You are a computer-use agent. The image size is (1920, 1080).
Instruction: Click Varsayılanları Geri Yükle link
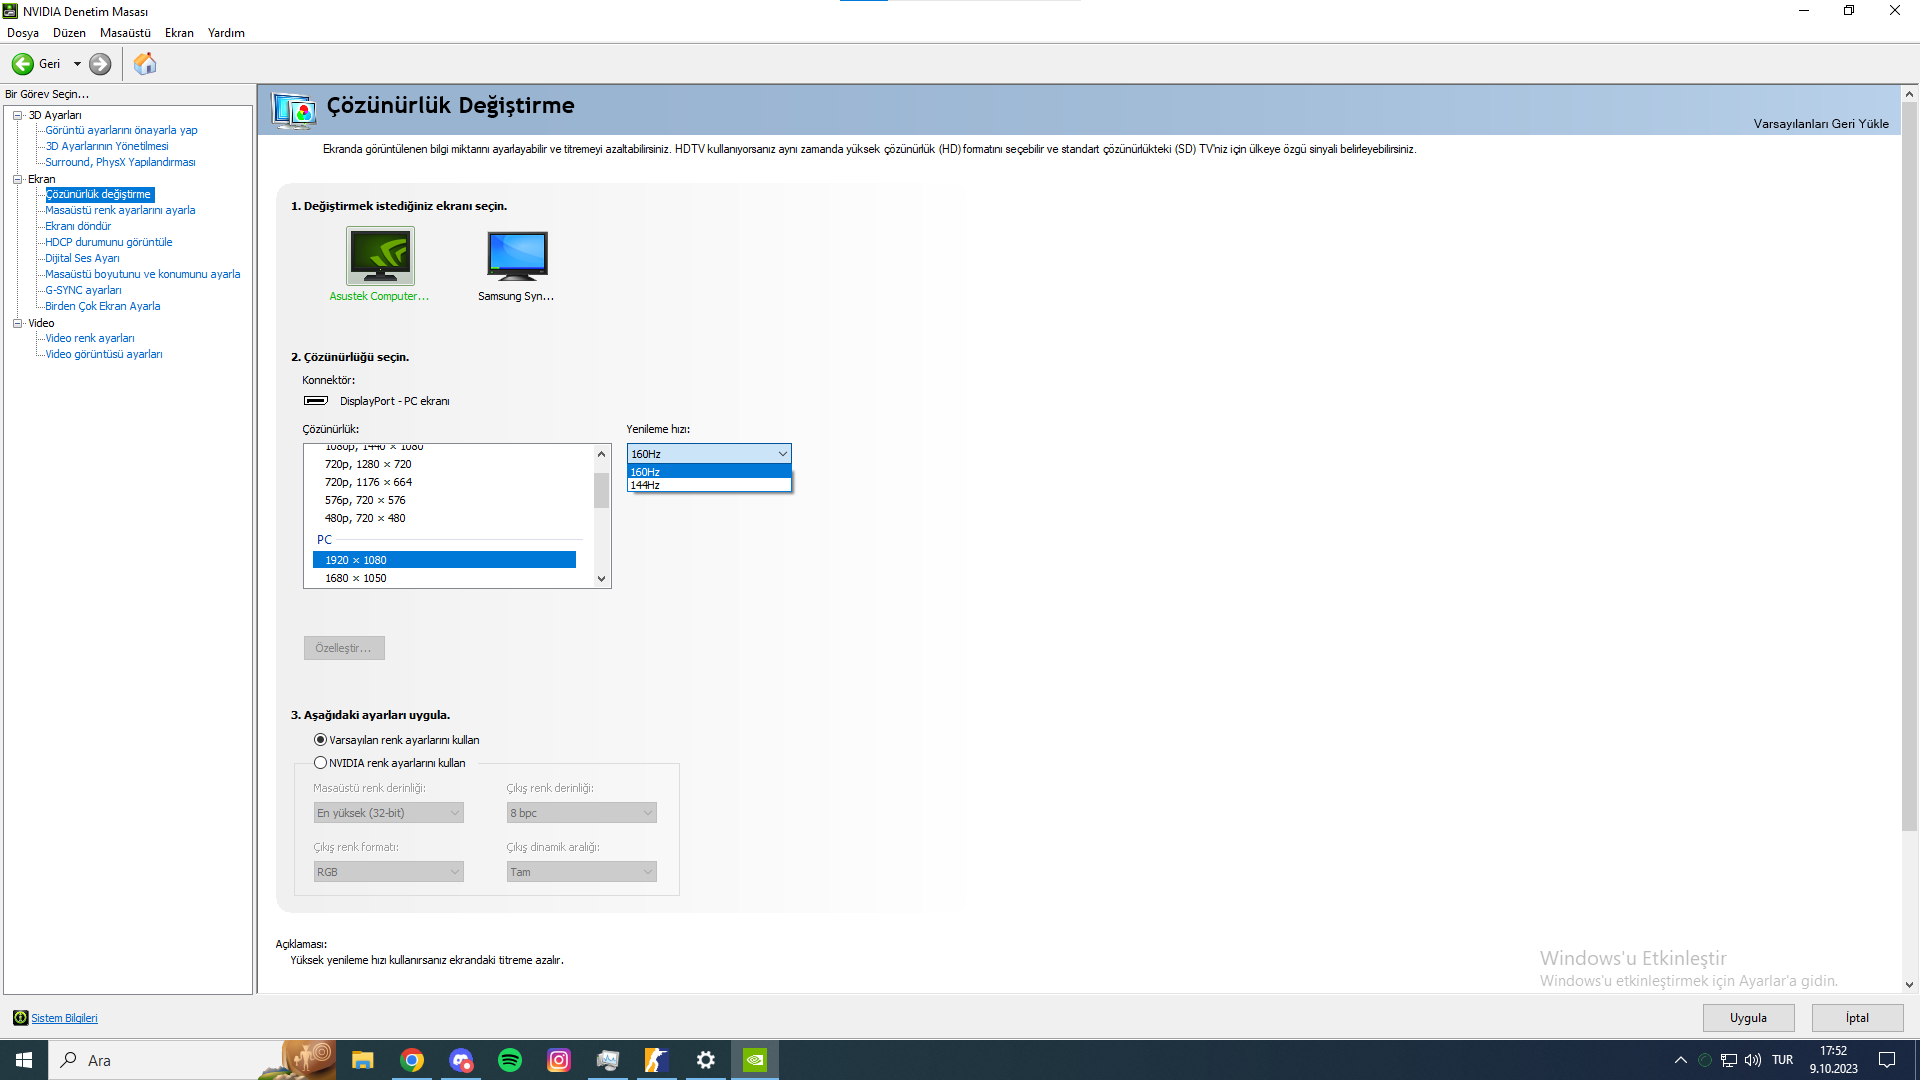pos(1820,124)
